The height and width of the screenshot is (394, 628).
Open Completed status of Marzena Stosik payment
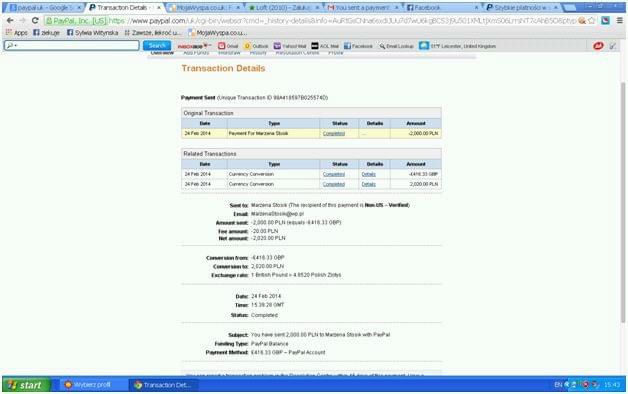(x=334, y=133)
